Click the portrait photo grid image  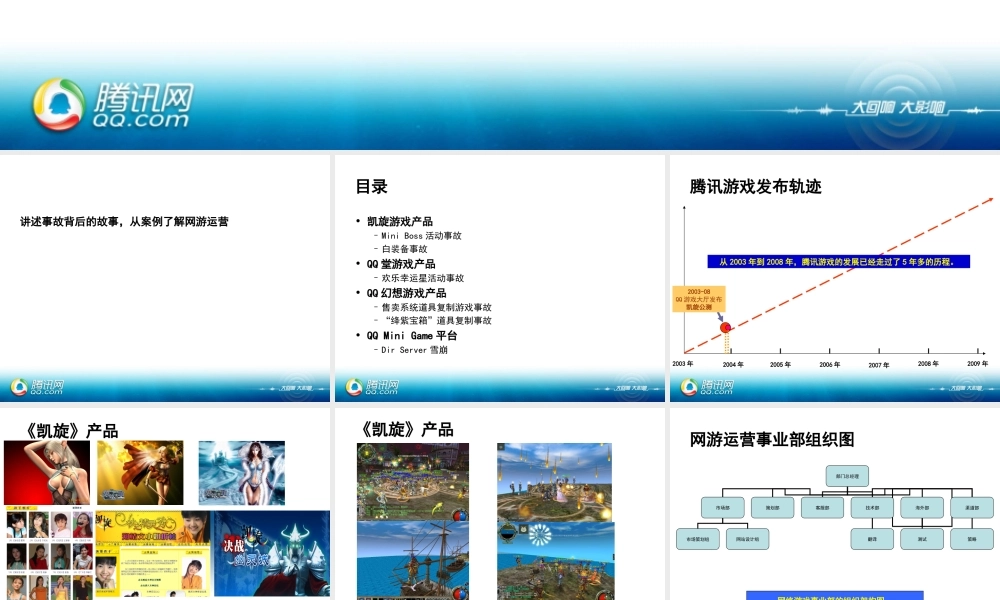tap(49, 553)
